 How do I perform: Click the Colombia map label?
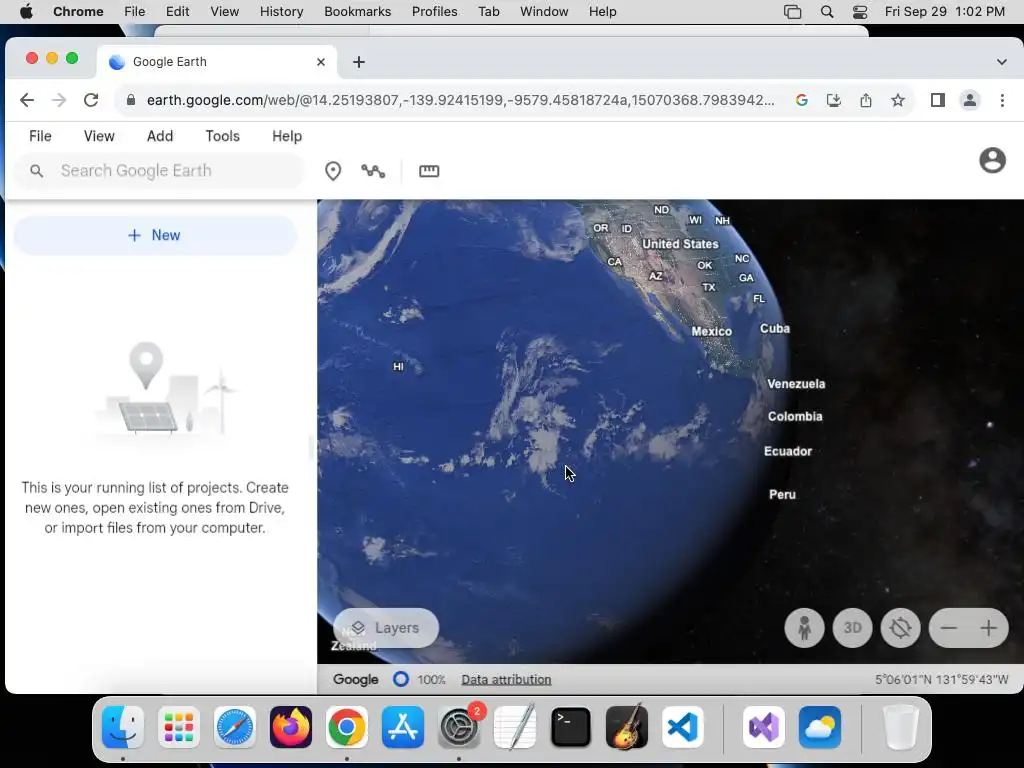(795, 416)
